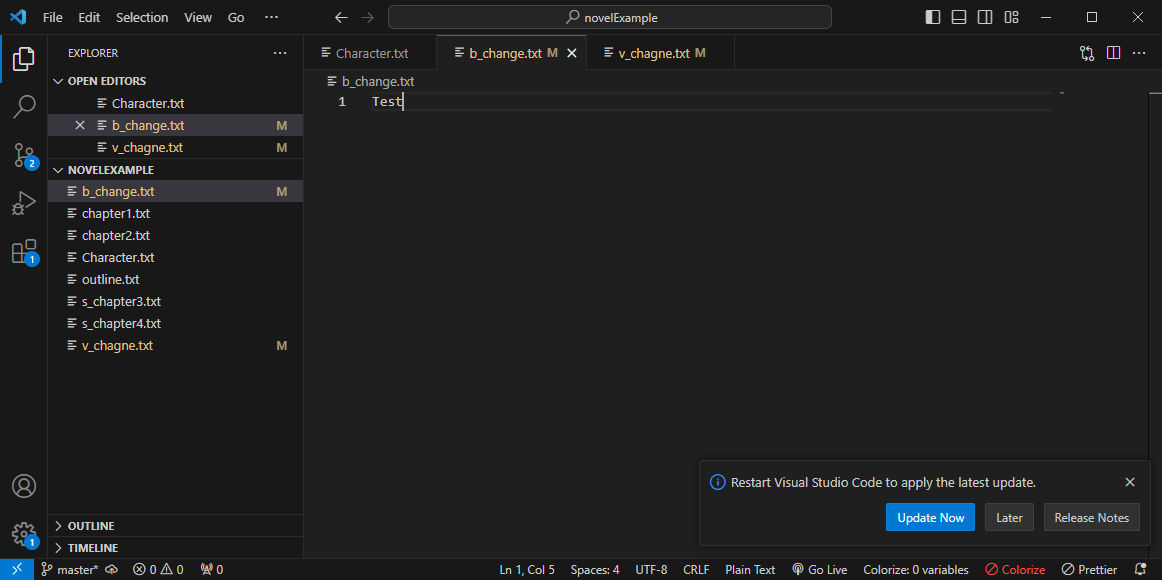Screen dimensions: 1162x580
Task: Click the Release Notes button
Action: (x=1092, y=518)
